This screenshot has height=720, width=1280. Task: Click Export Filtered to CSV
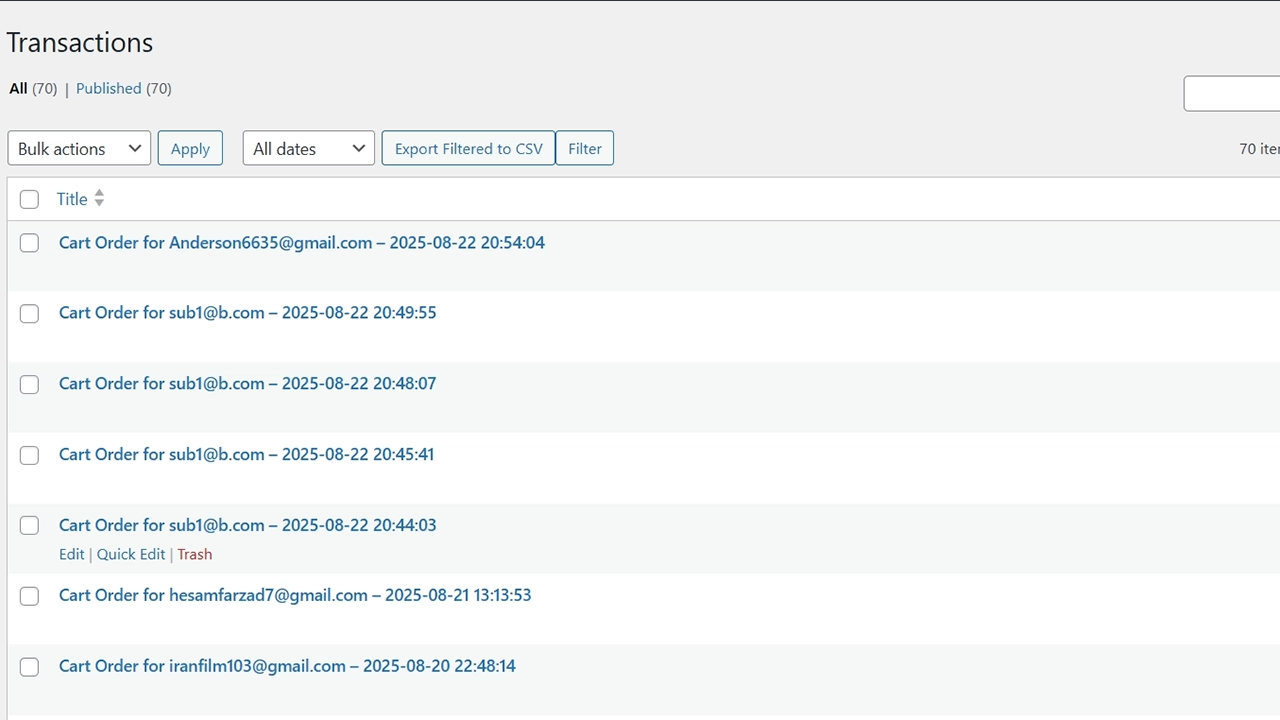tap(468, 148)
